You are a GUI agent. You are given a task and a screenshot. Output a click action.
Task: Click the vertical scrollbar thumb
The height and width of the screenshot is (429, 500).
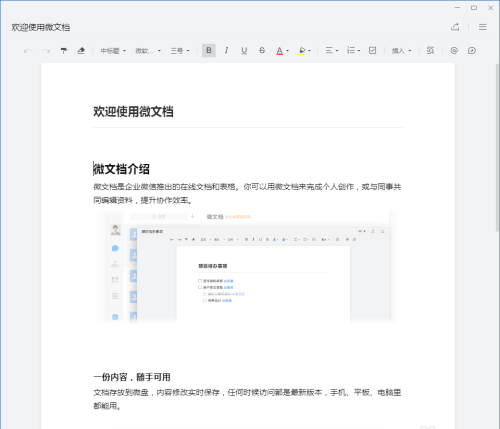coord(498,147)
